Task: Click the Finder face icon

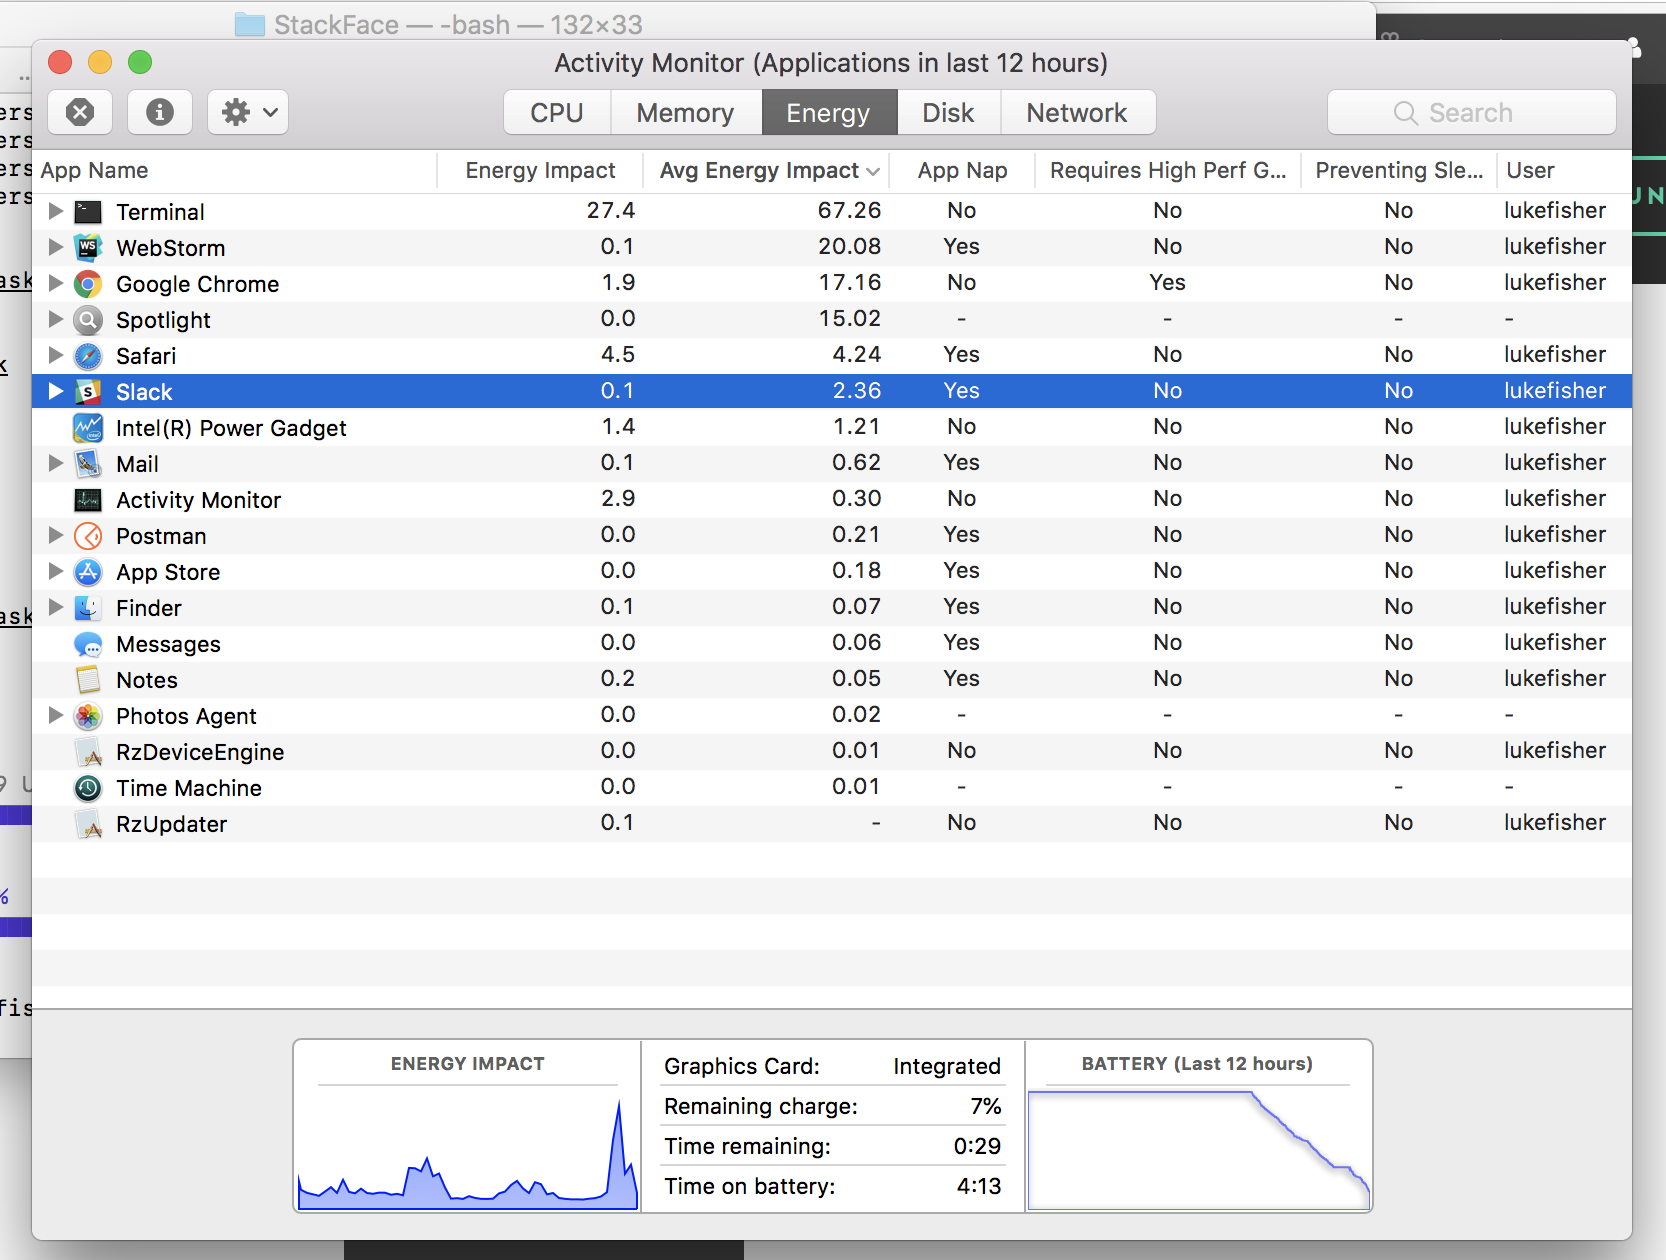Action: [88, 608]
